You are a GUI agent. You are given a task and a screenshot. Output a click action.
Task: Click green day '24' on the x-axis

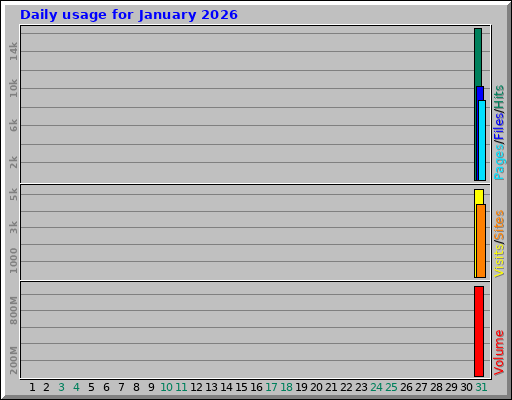376,387
